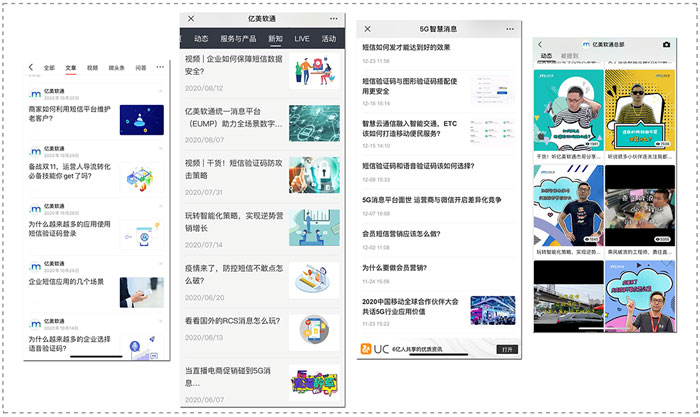Screen dimensions: 700x417
Task: Open 为什么要做会员营销 article
Action: (394, 268)
